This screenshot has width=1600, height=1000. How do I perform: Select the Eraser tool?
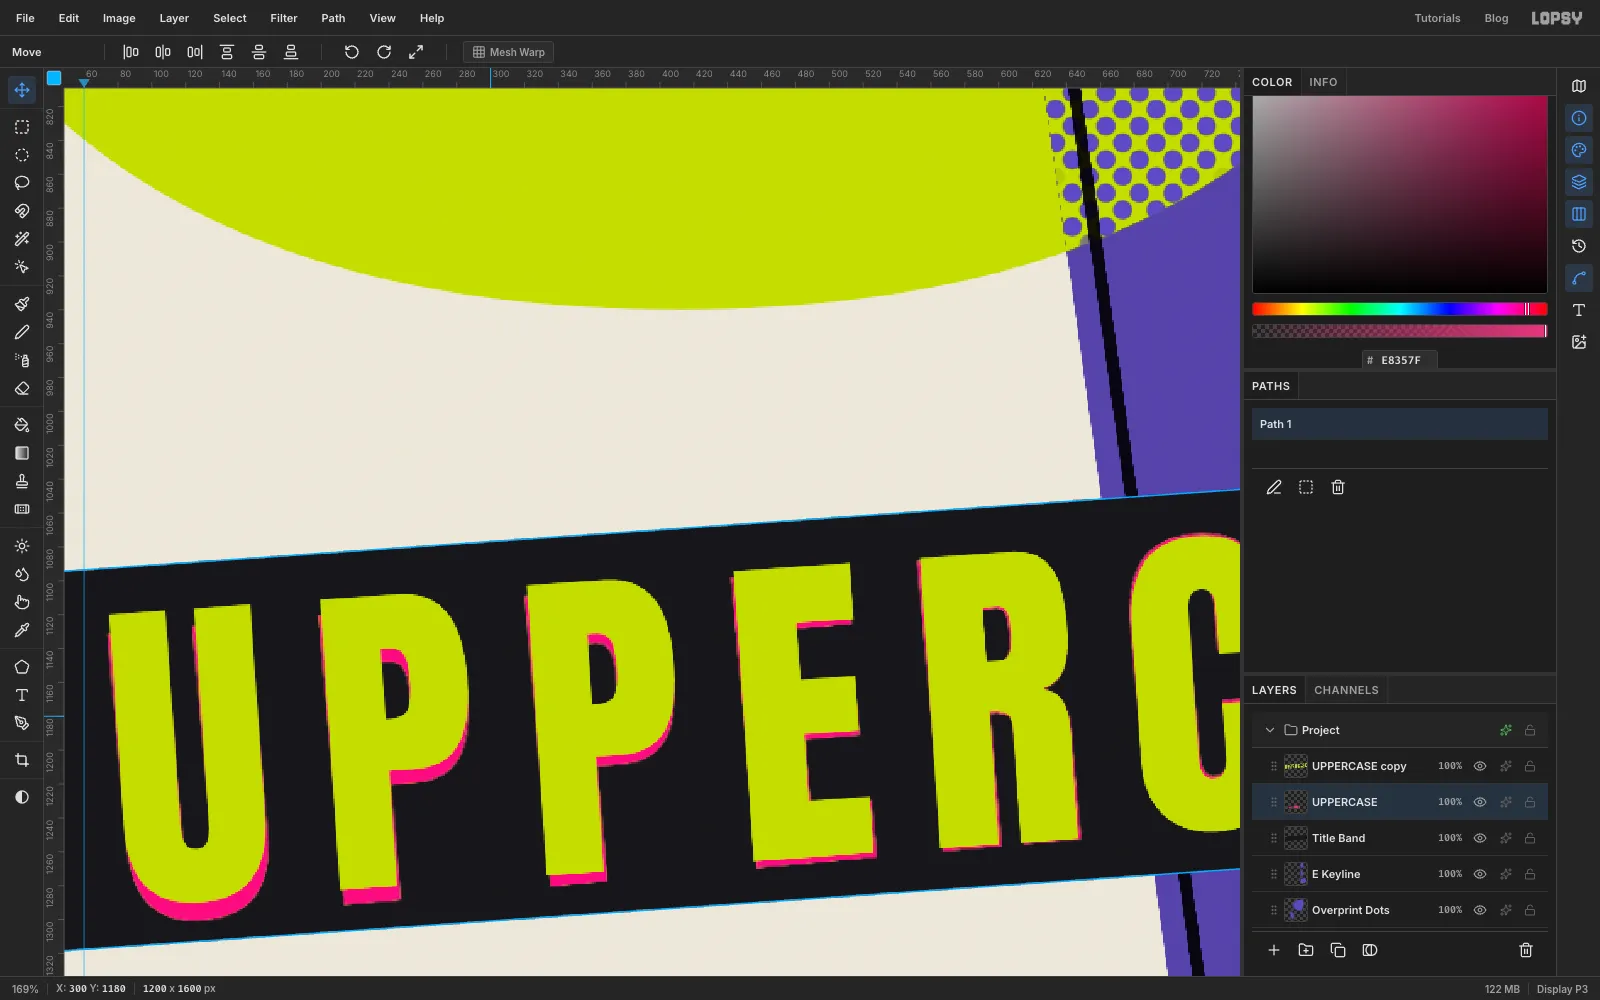(22, 388)
